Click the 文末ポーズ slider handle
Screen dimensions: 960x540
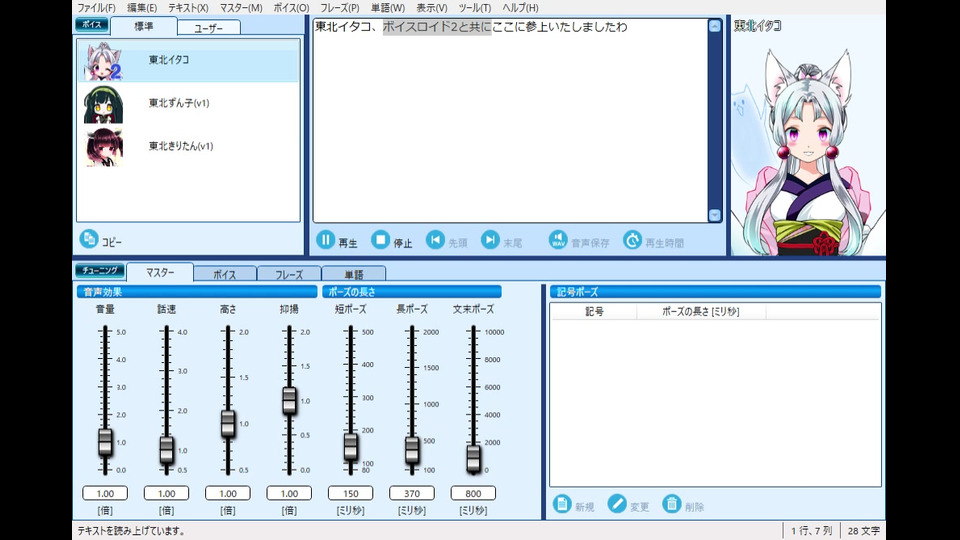[x=473, y=459]
